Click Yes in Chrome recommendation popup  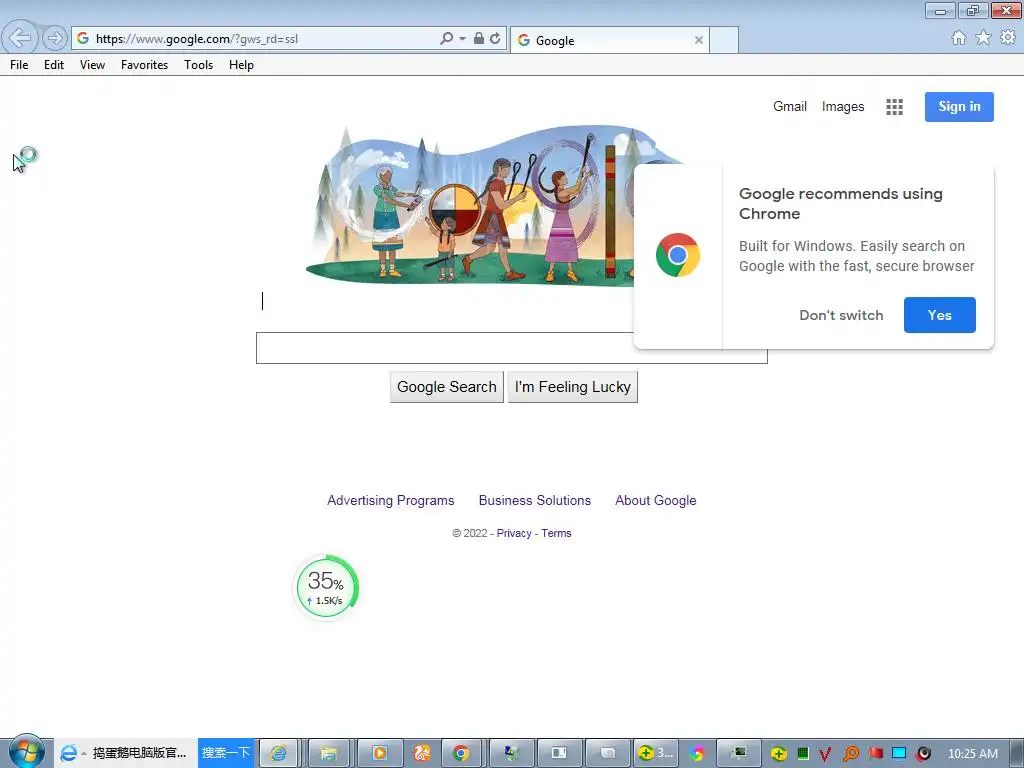(x=940, y=315)
